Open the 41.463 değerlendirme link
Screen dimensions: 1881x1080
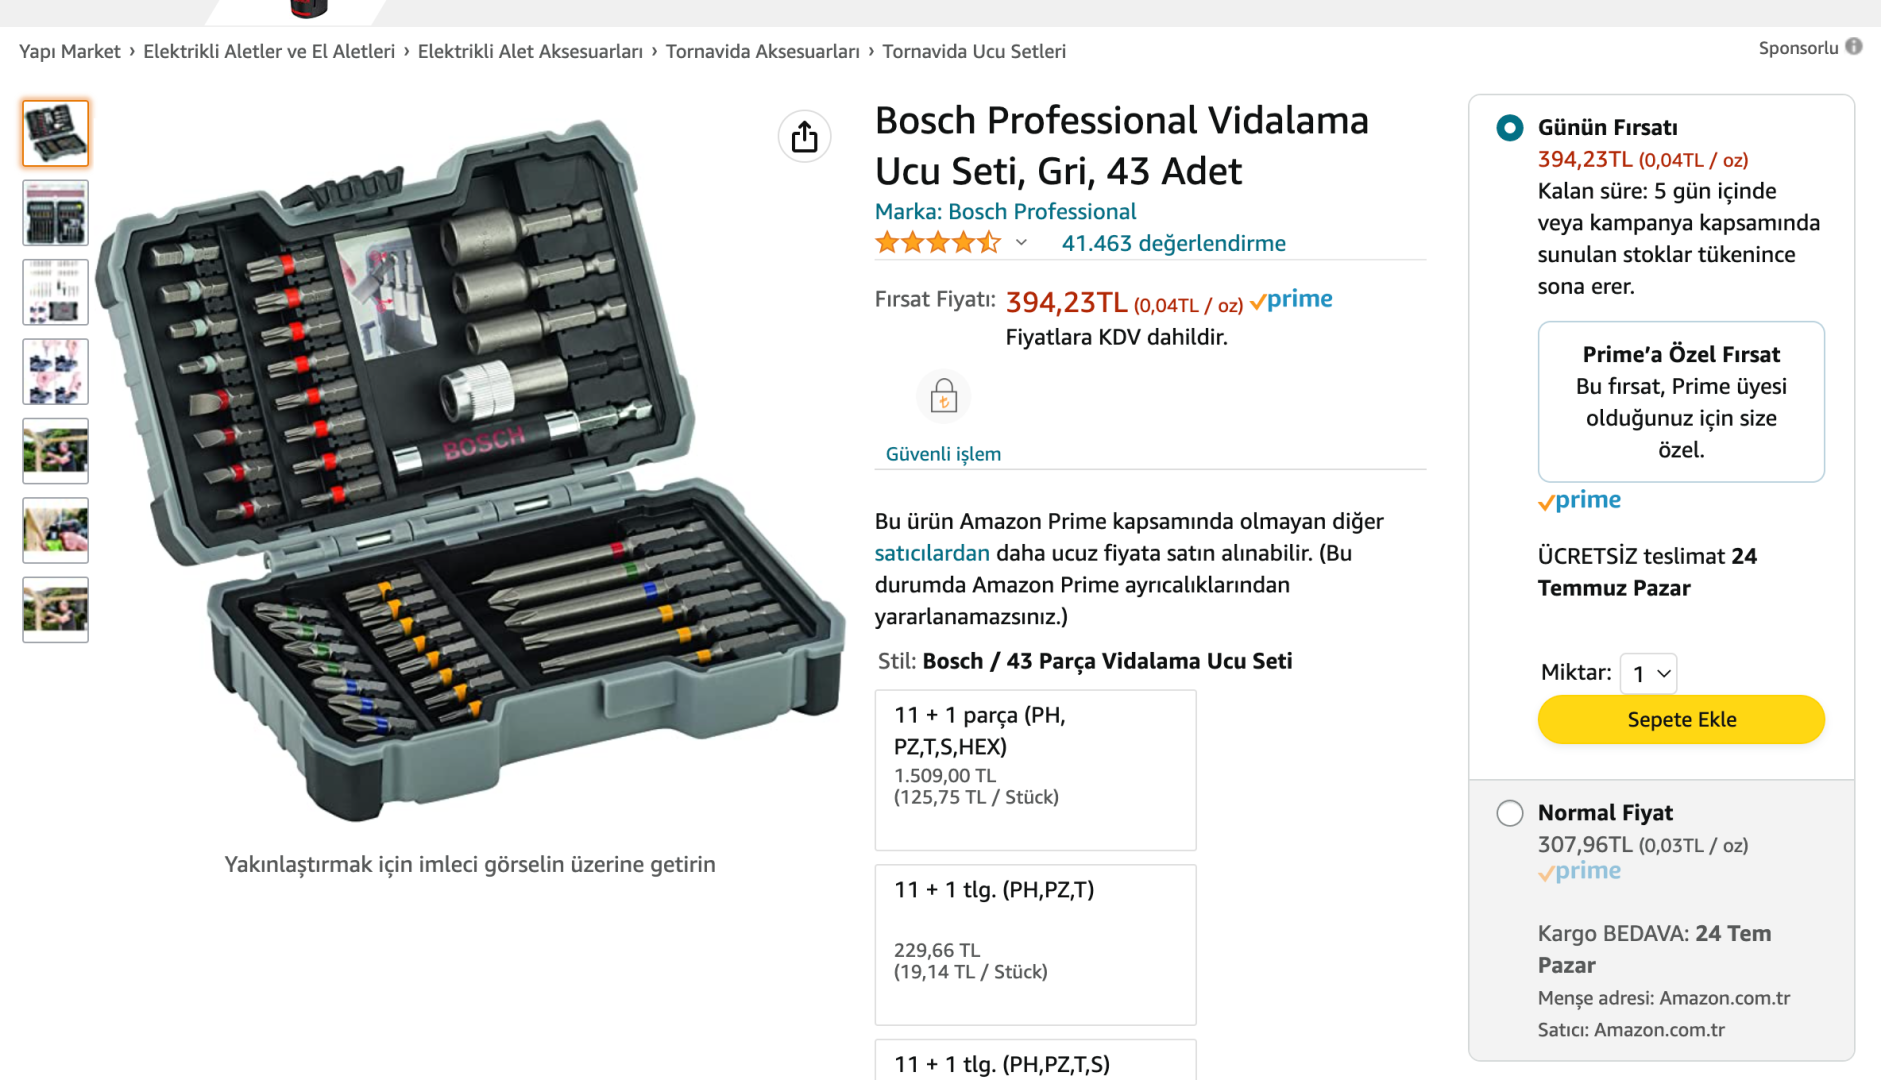(x=1173, y=243)
